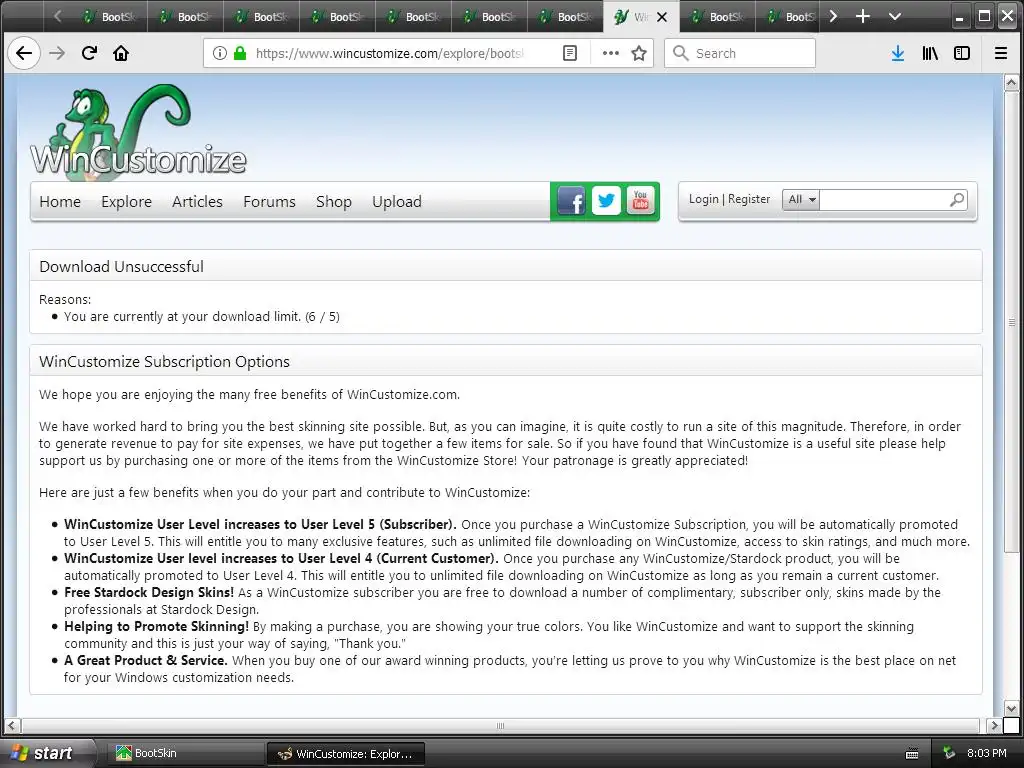
Task: Click the Free Stardock Design Skins! text
Action: [149, 592]
